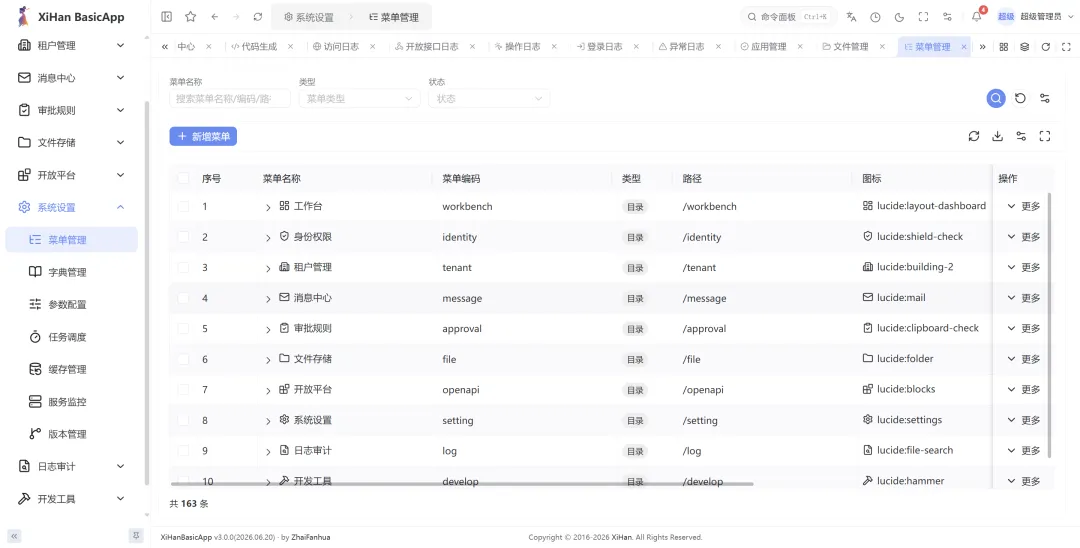Open 更多 dropdown for the log row

tap(1024, 450)
